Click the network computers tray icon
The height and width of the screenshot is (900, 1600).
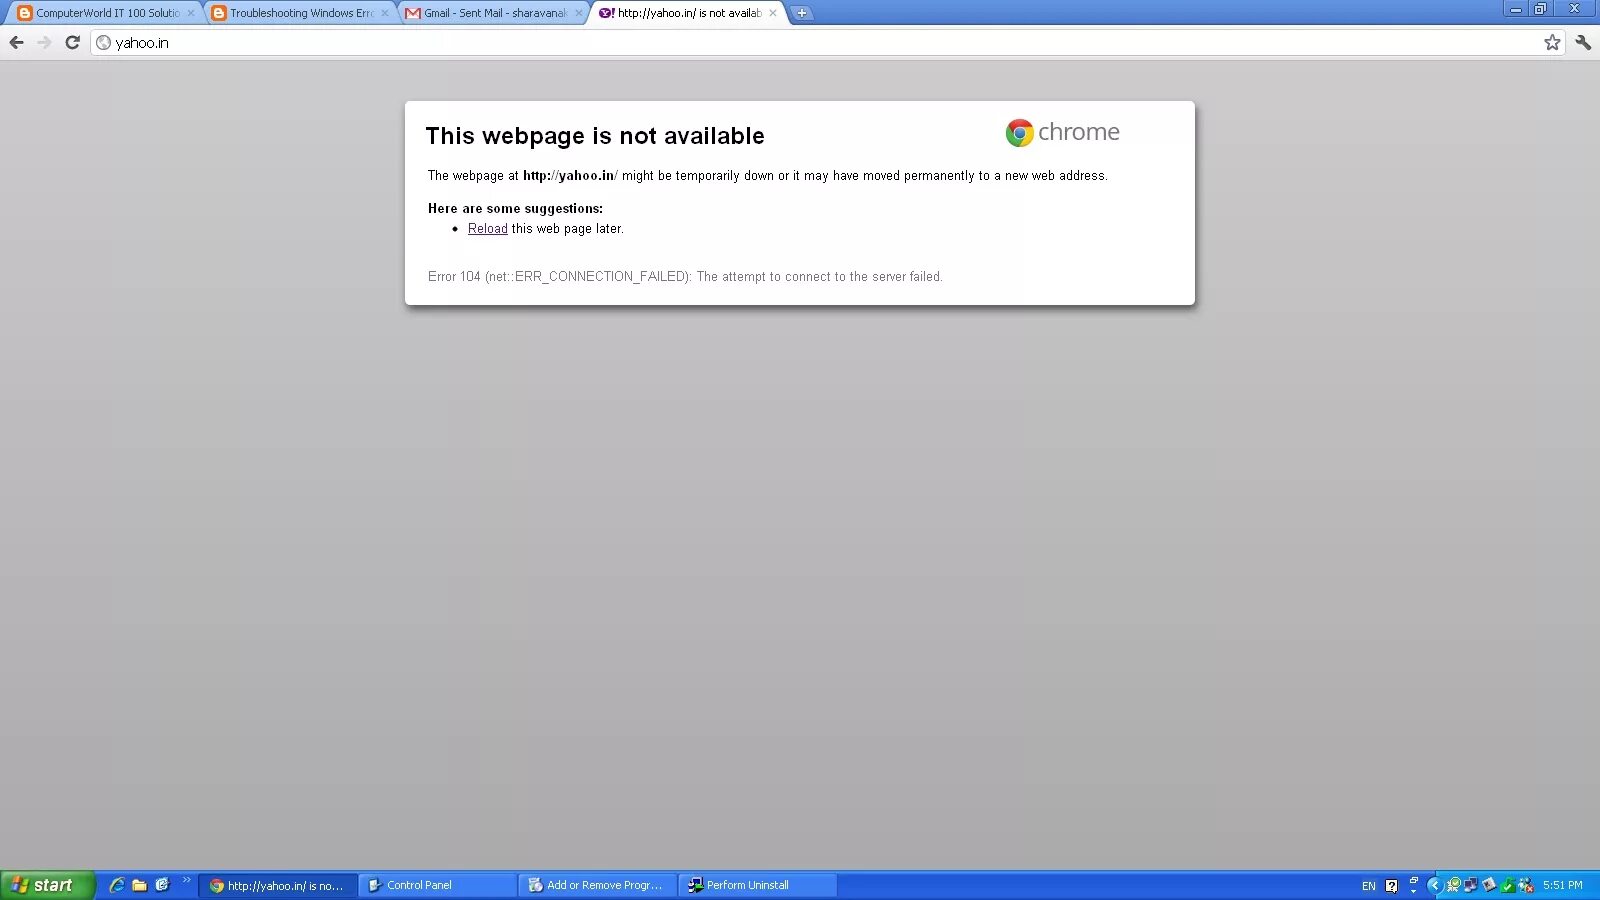pyautogui.click(x=1471, y=885)
